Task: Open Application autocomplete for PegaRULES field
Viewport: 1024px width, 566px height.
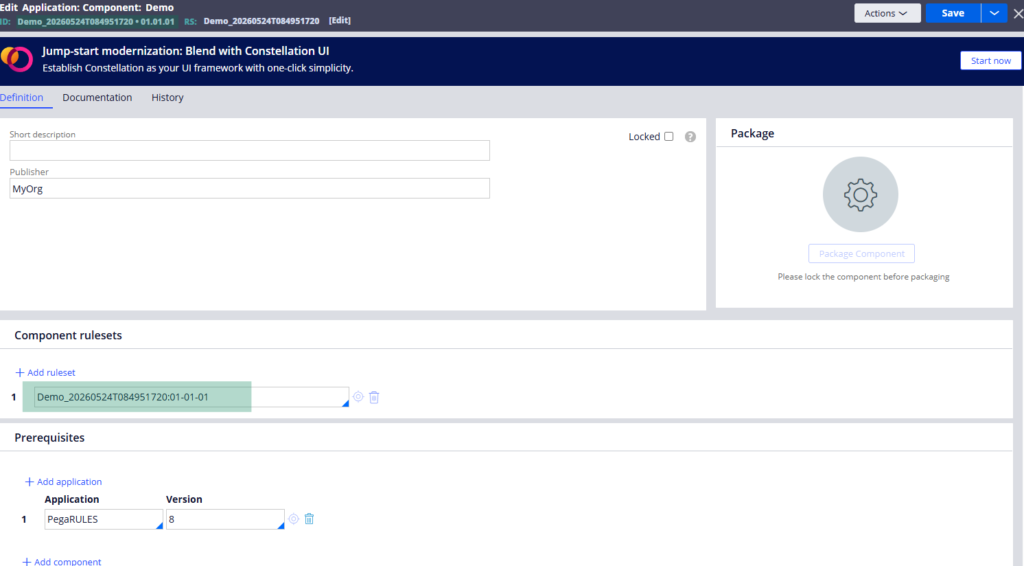Action: (159, 526)
